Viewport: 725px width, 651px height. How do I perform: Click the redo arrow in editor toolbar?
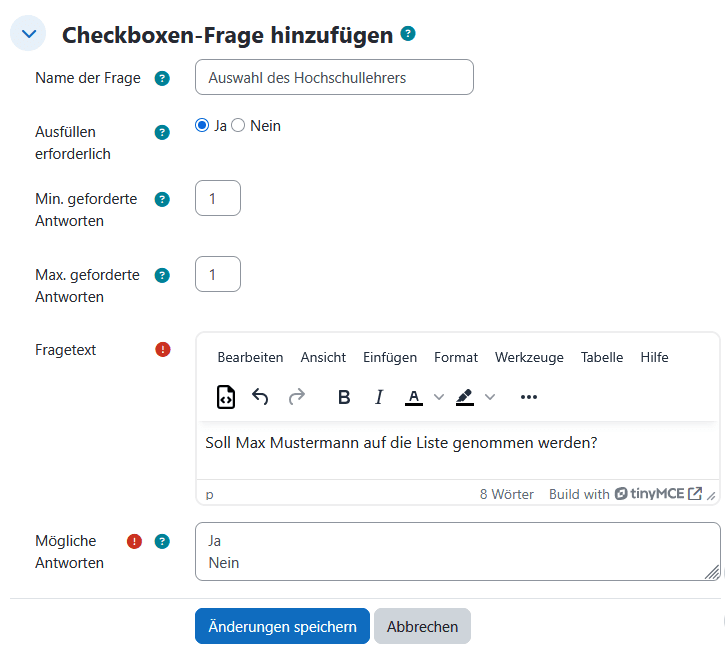(x=297, y=397)
